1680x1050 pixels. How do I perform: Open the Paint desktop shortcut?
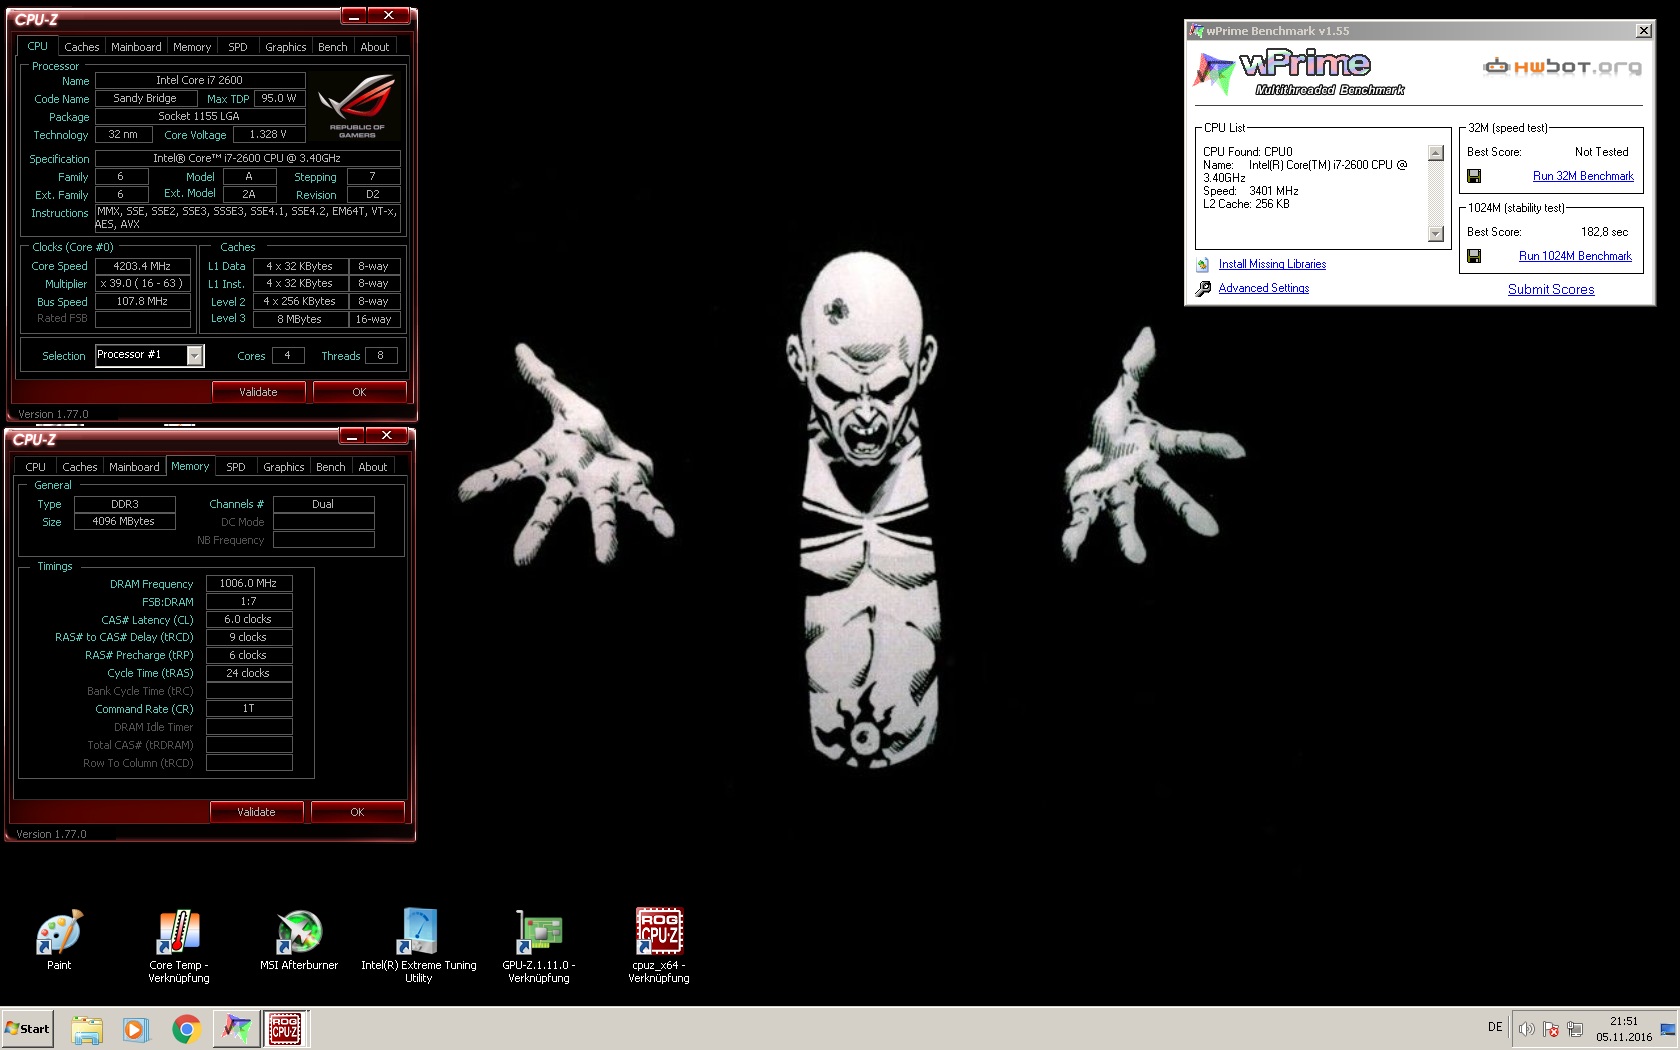point(59,939)
